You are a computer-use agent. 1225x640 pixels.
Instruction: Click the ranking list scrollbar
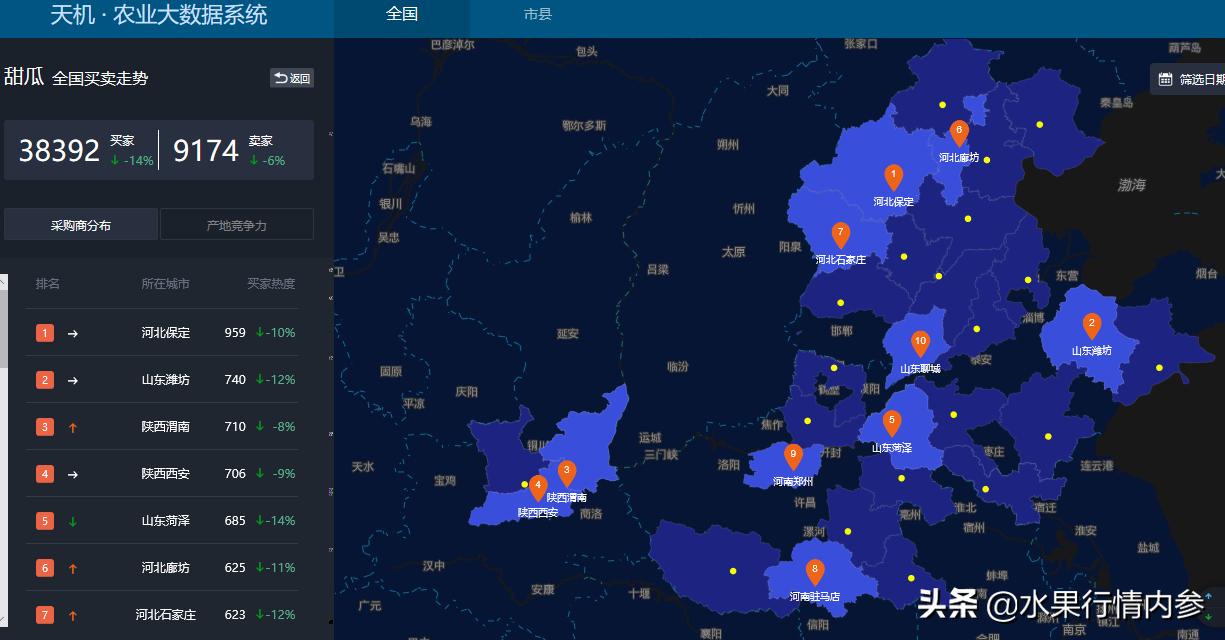4,320
